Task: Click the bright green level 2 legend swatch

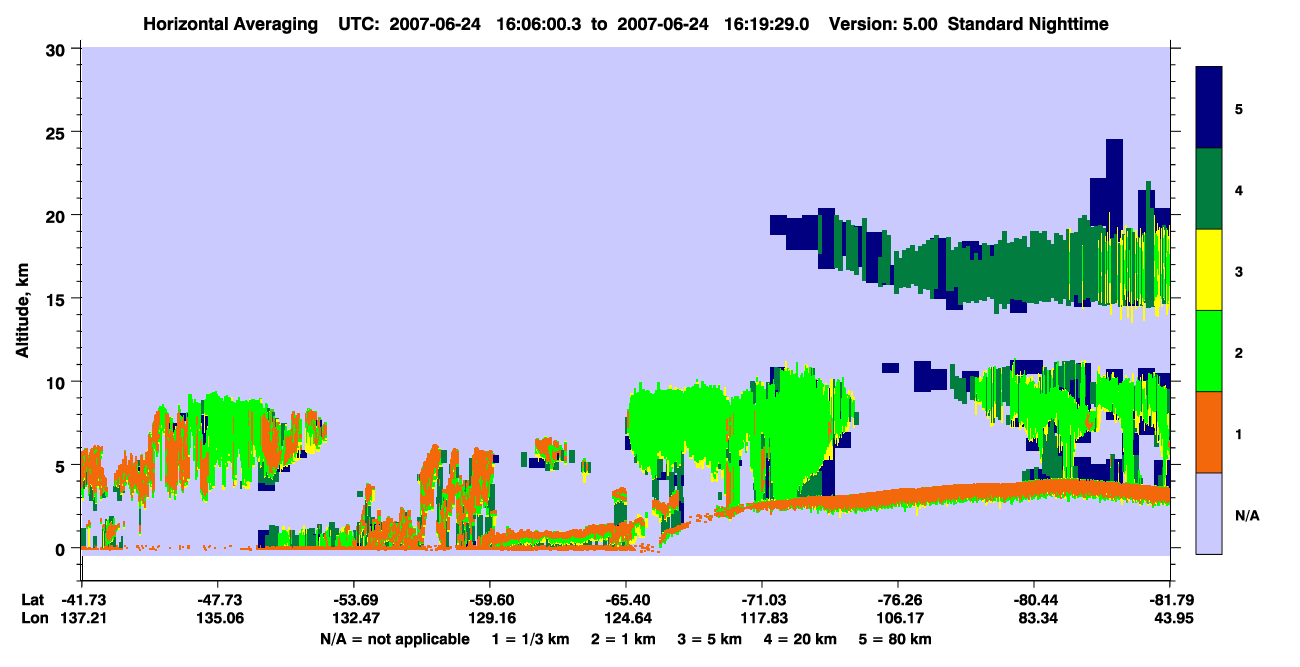Action: (1209, 351)
